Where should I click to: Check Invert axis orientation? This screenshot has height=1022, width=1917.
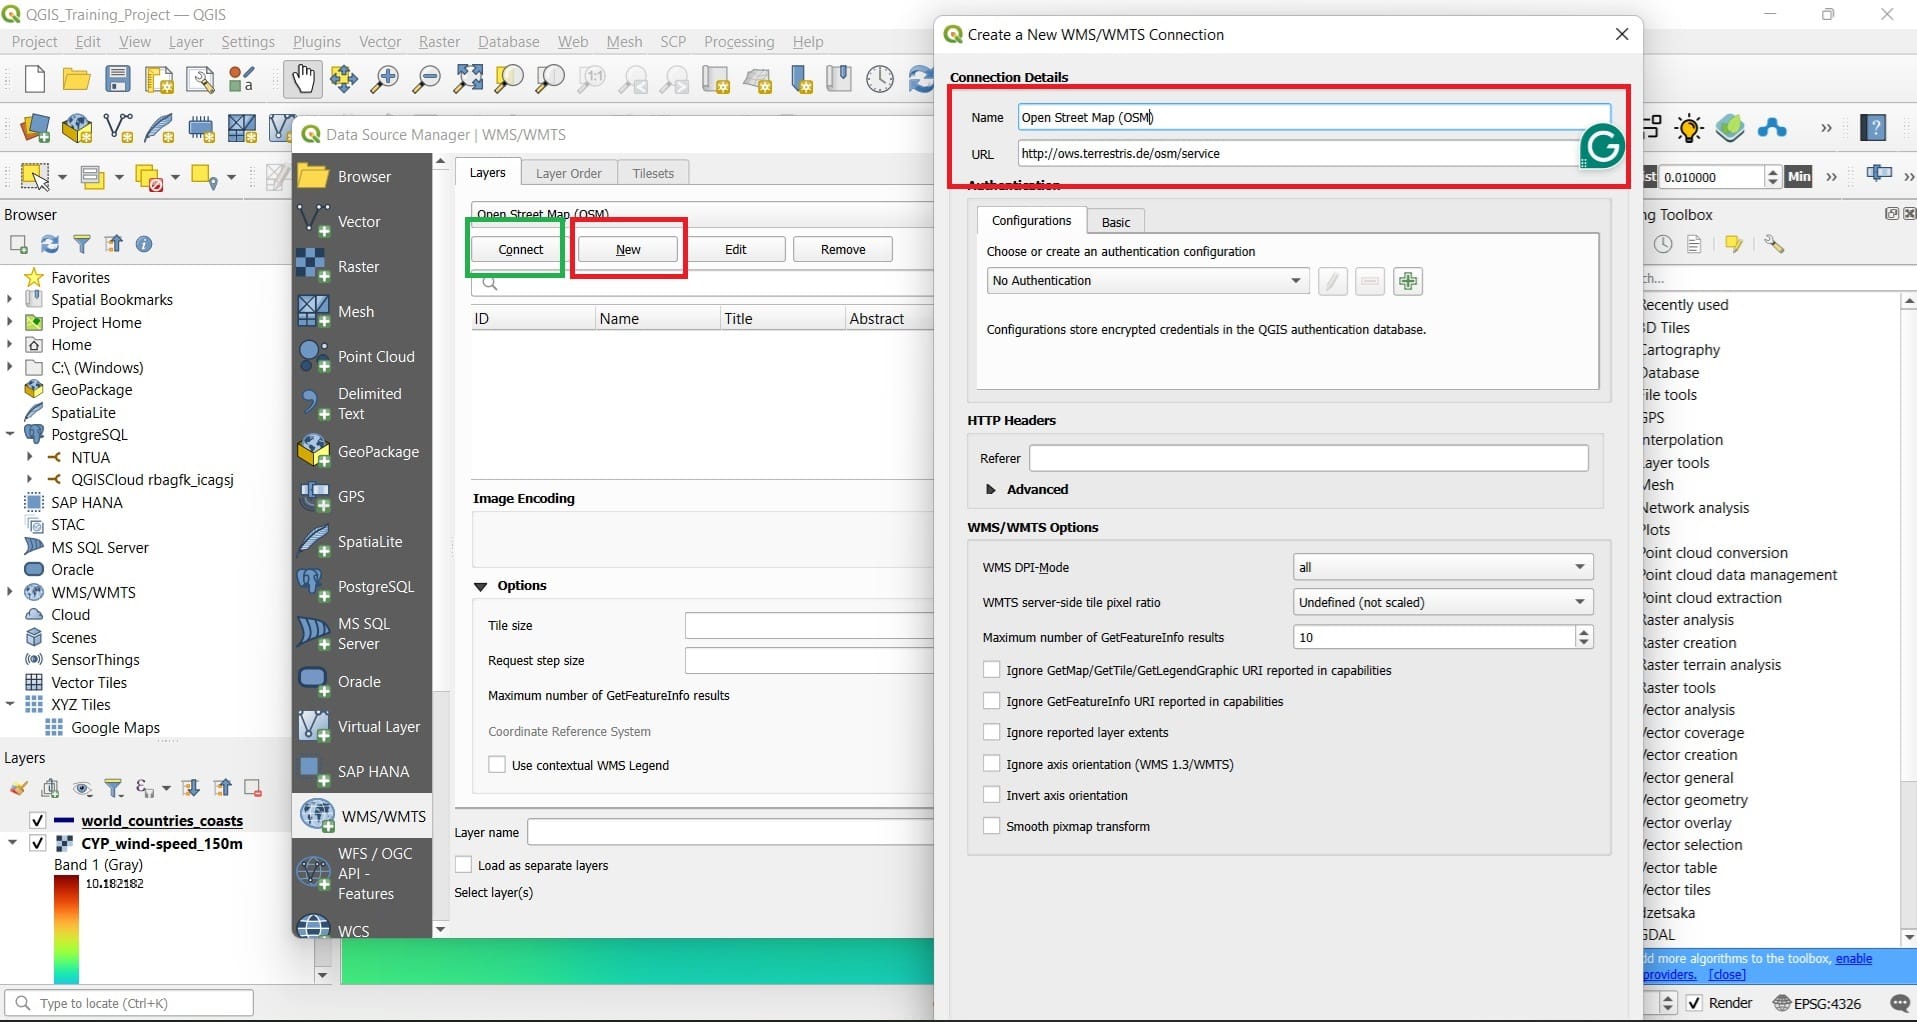point(991,795)
